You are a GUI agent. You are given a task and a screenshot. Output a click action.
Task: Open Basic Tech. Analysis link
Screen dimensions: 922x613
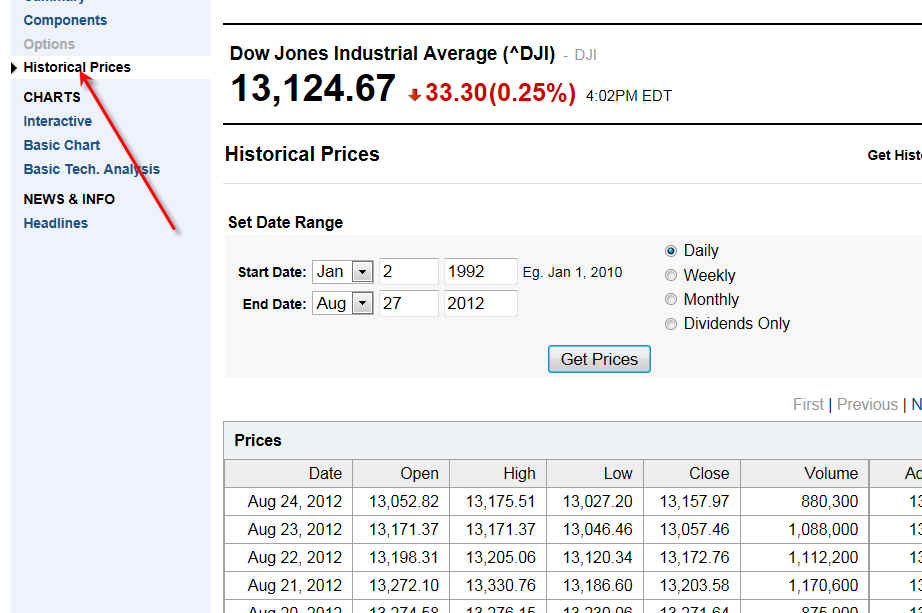point(91,169)
